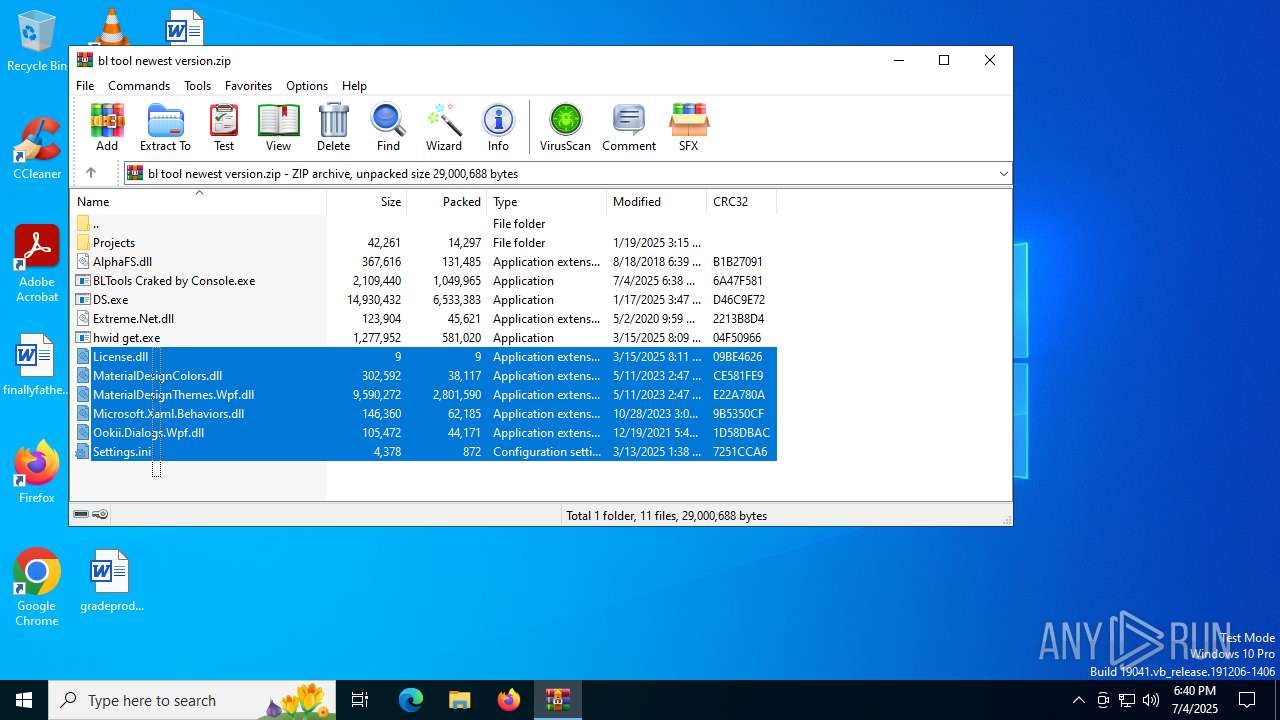This screenshot has height=720, width=1280.
Task: Open Task View on taskbar
Action: tap(360, 700)
